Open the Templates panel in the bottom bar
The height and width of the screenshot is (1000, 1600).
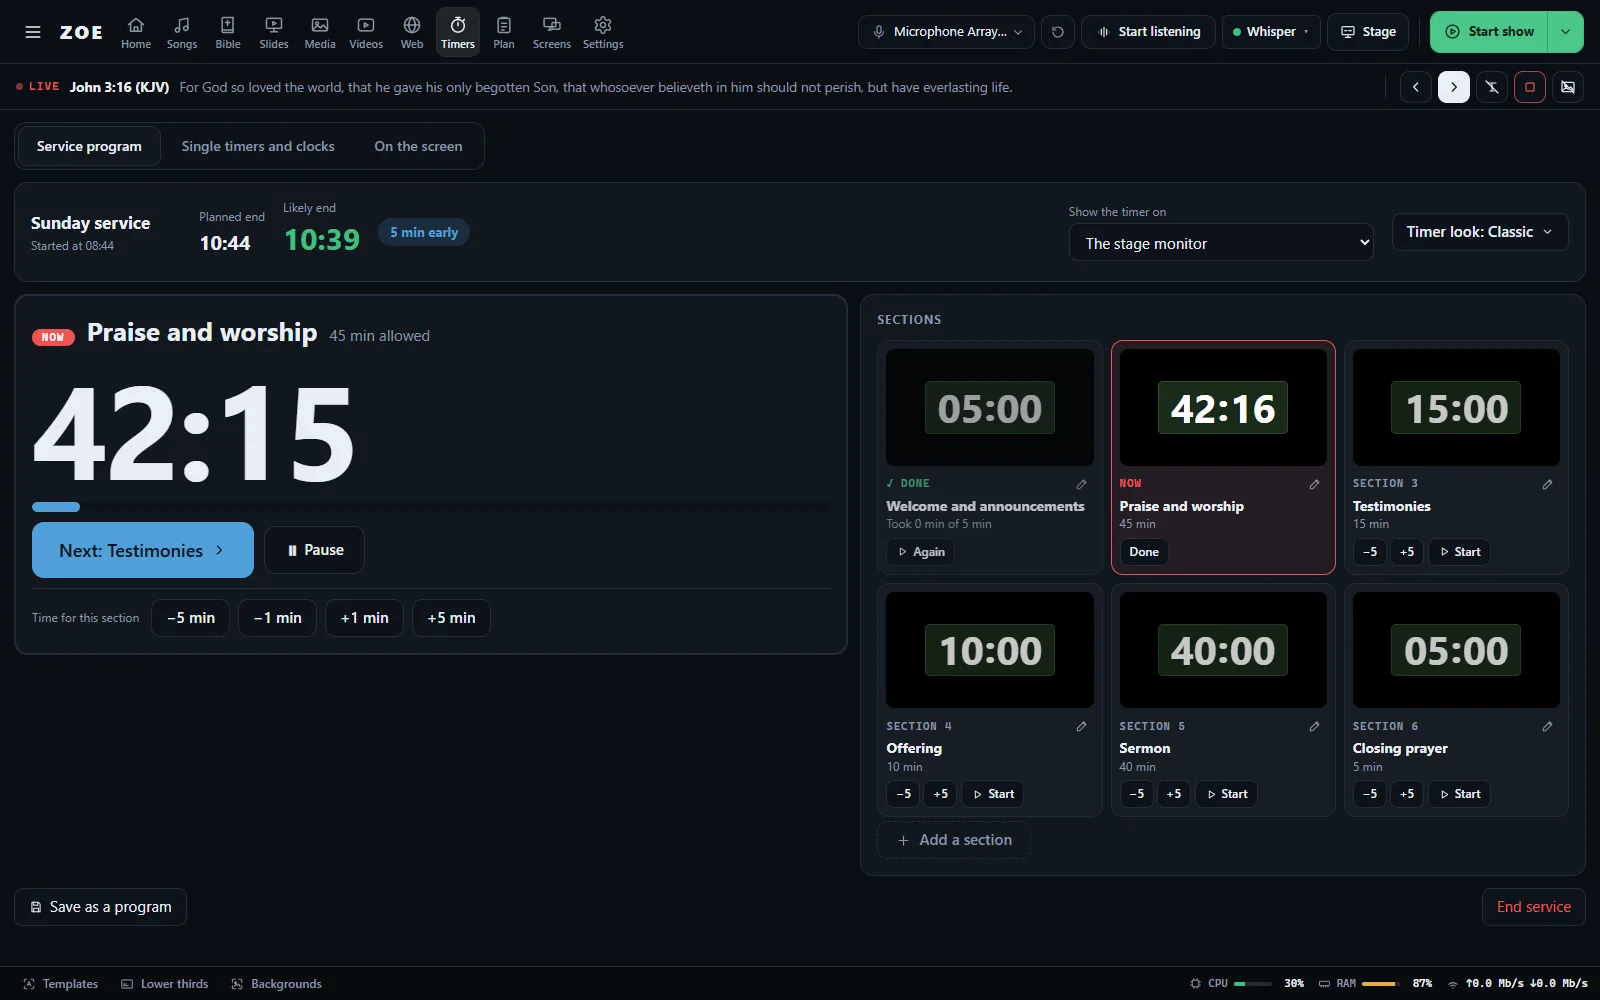pyautogui.click(x=61, y=984)
